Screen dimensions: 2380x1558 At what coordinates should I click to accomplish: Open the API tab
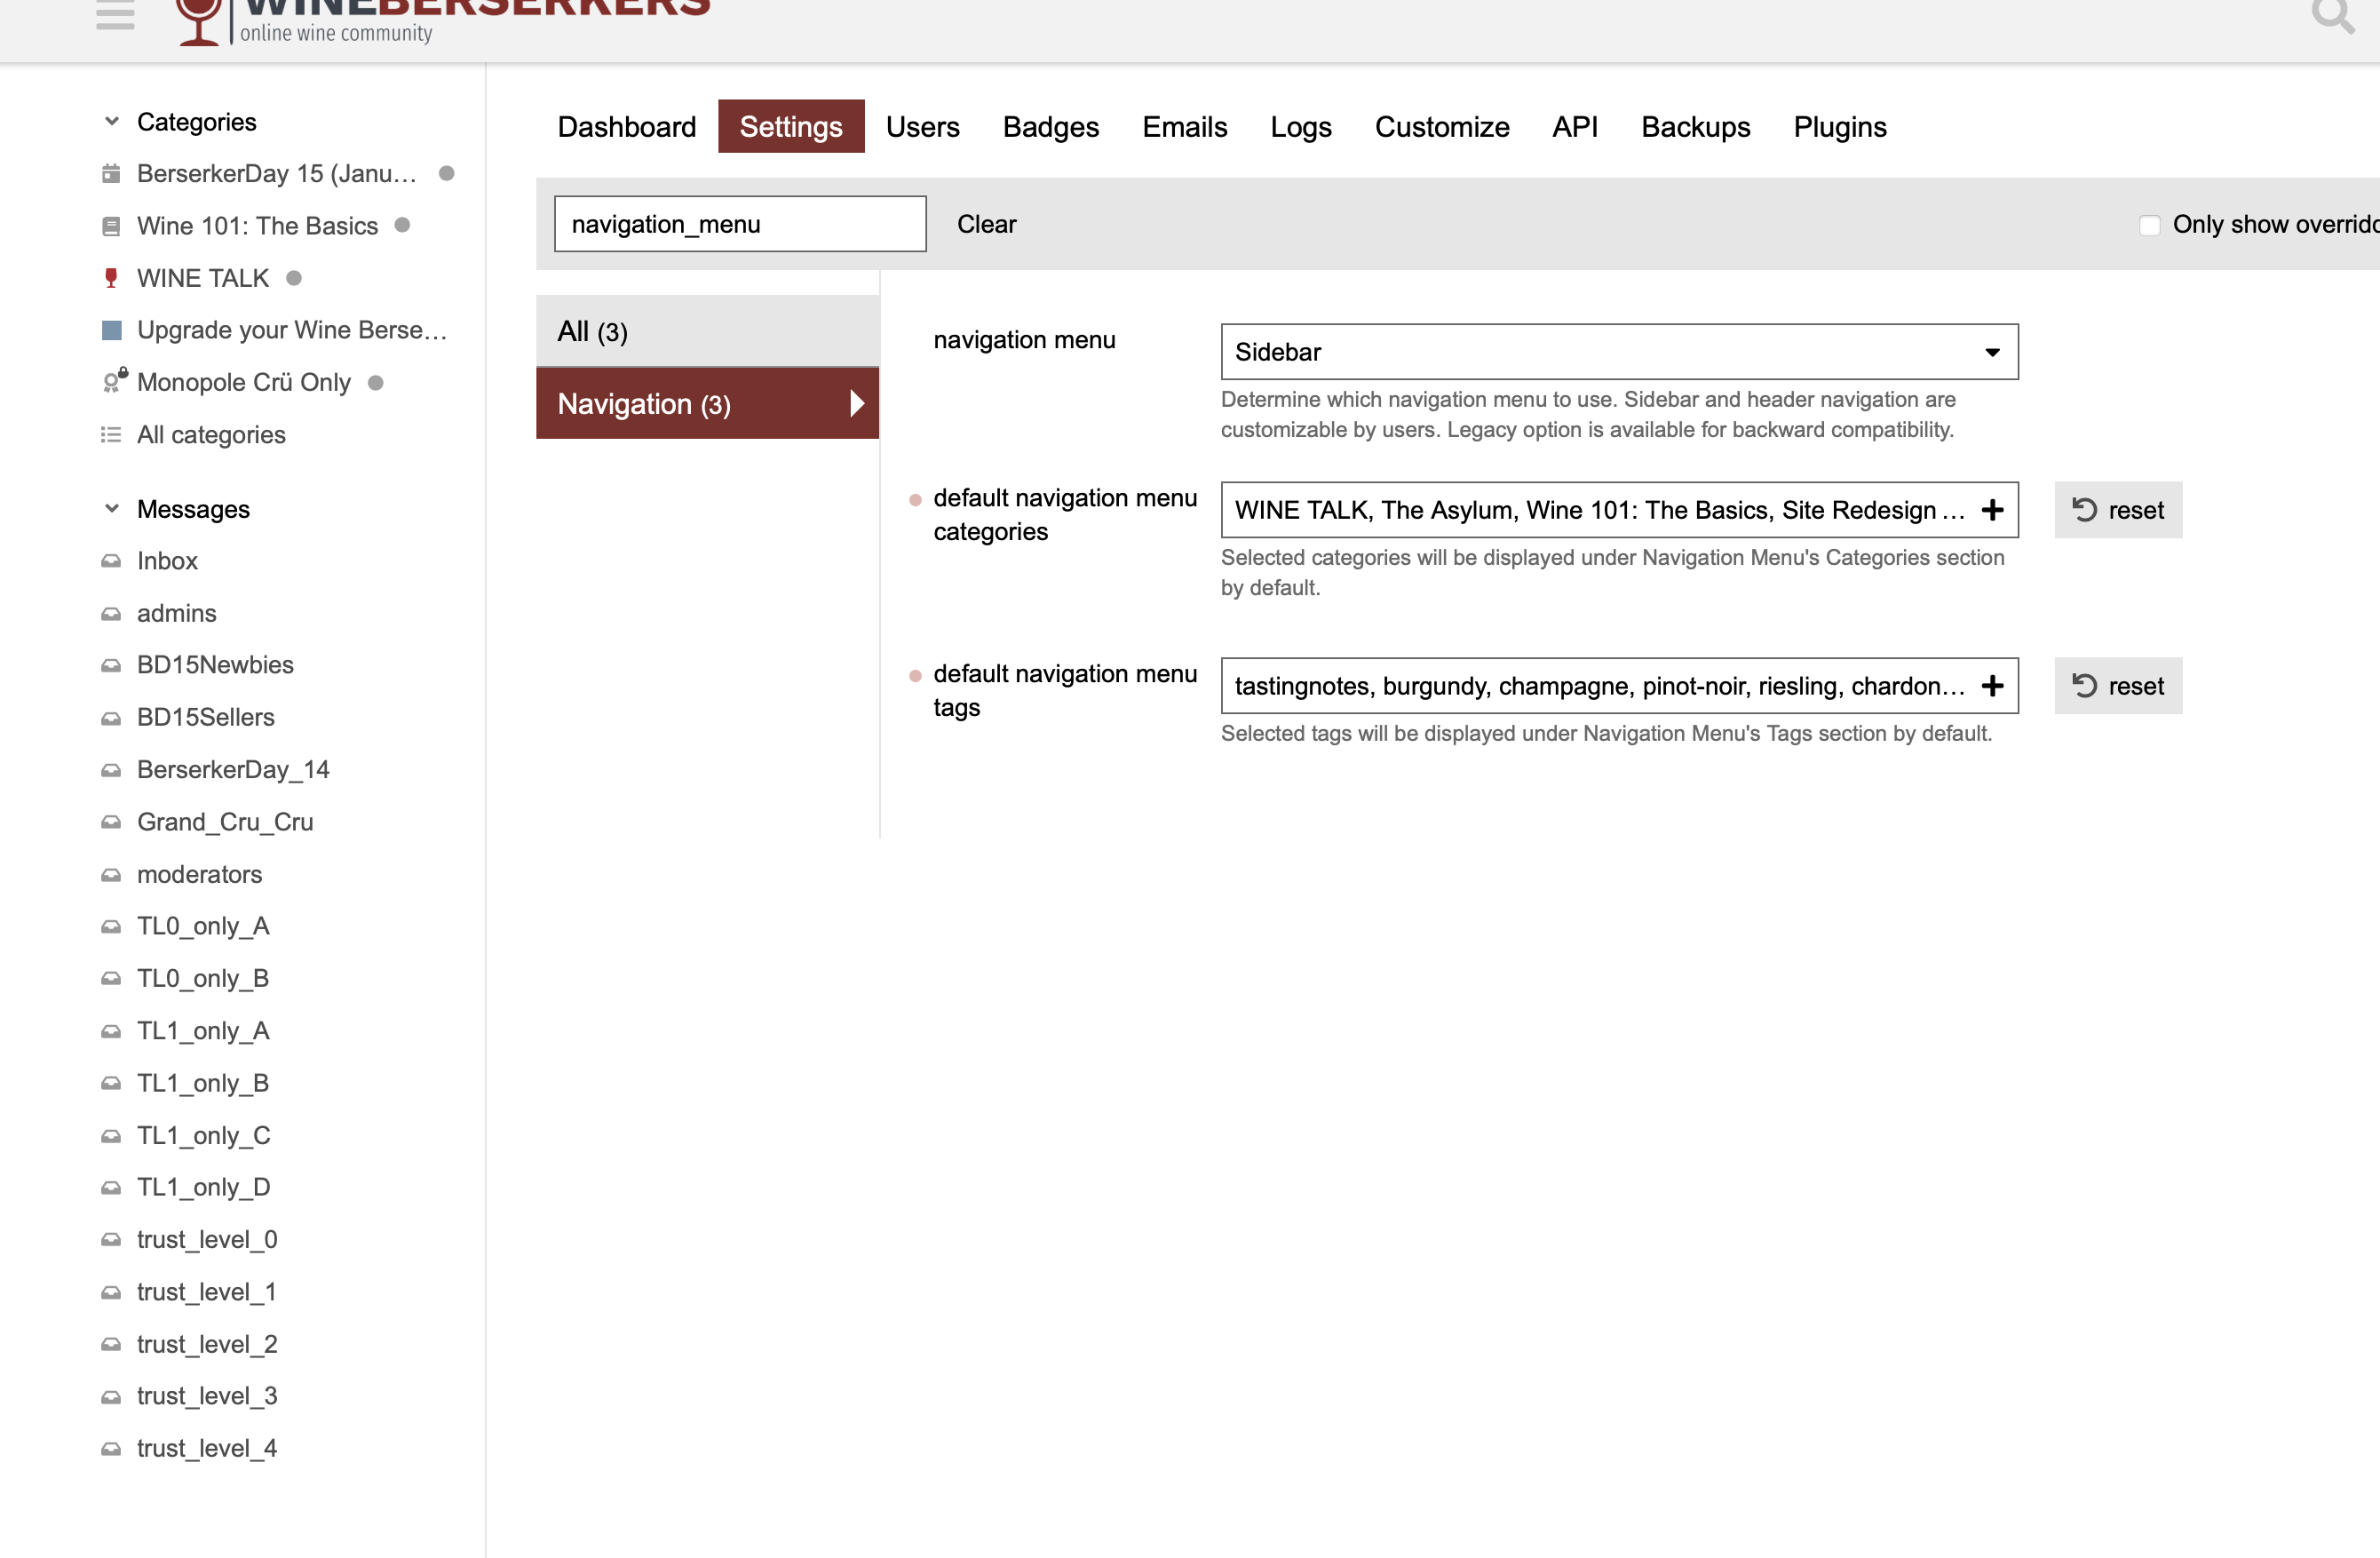click(1575, 127)
